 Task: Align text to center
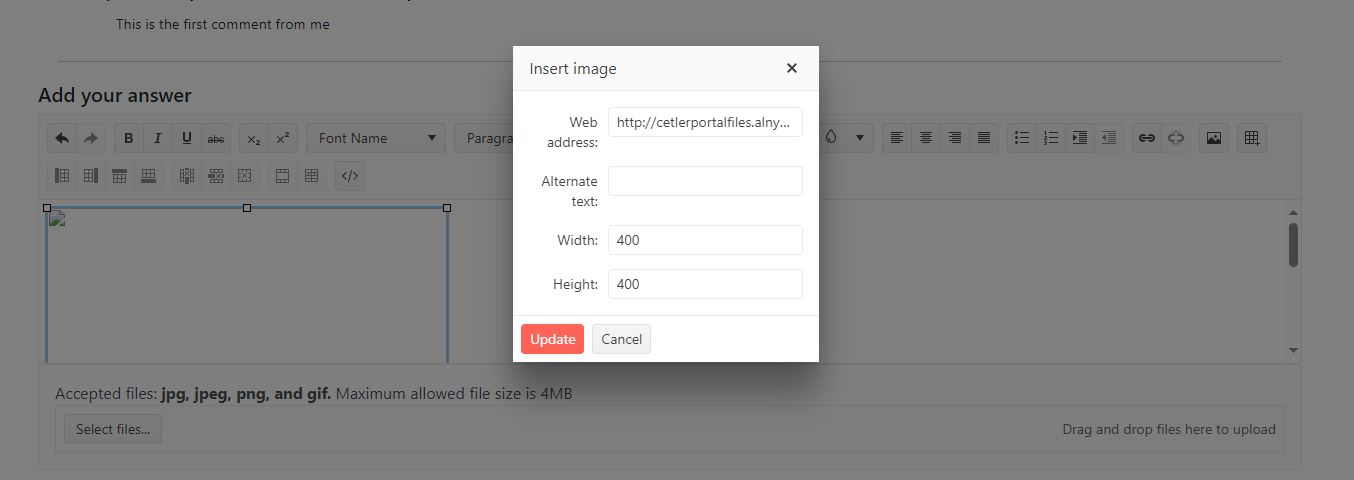click(926, 138)
